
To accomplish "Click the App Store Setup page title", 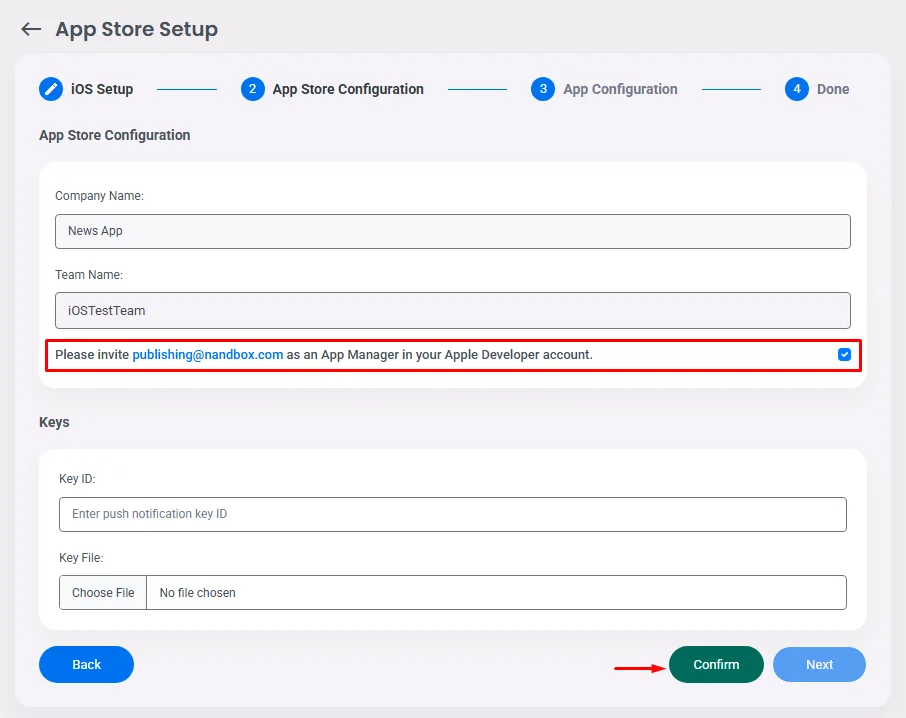I will 136,30.
